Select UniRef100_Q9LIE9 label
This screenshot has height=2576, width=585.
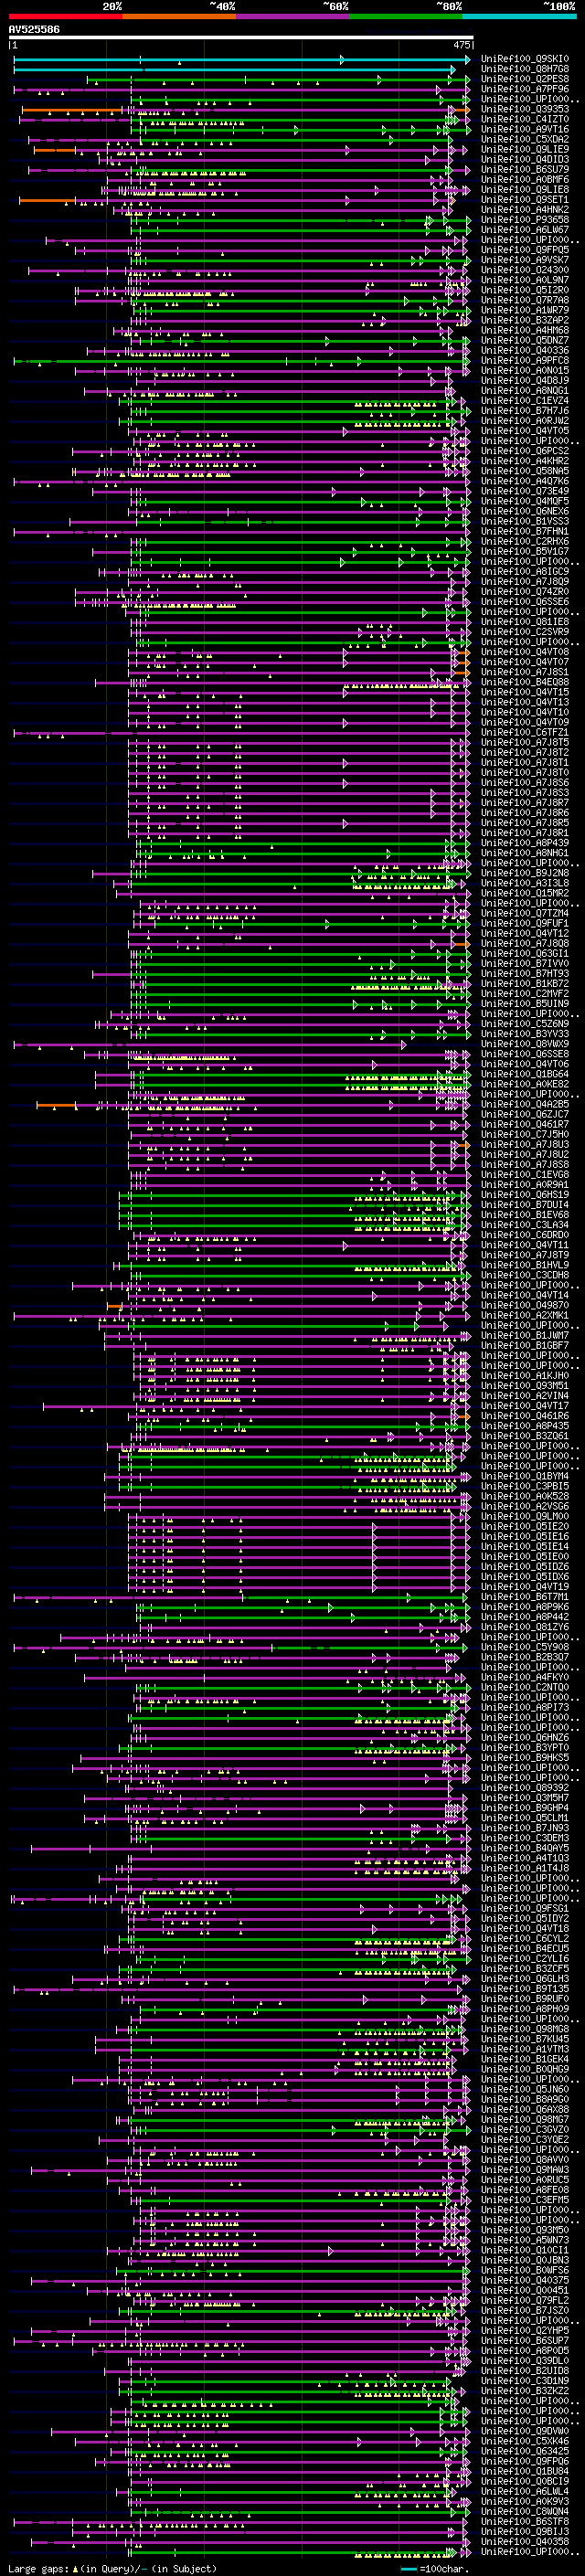click(x=525, y=149)
